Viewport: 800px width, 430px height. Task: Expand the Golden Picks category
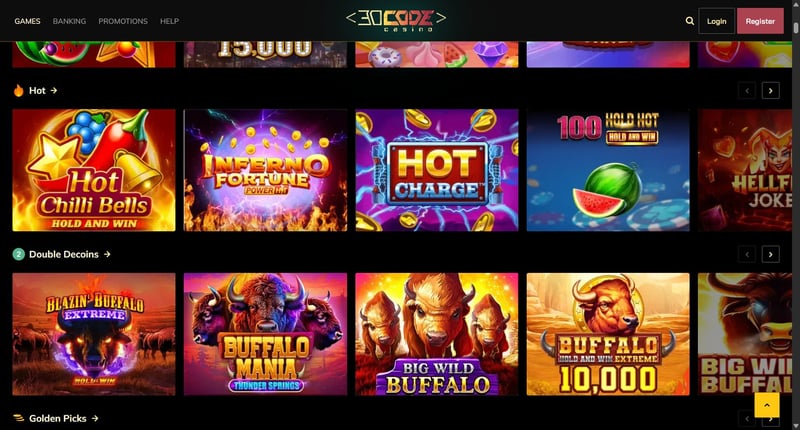(x=63, y=418)
